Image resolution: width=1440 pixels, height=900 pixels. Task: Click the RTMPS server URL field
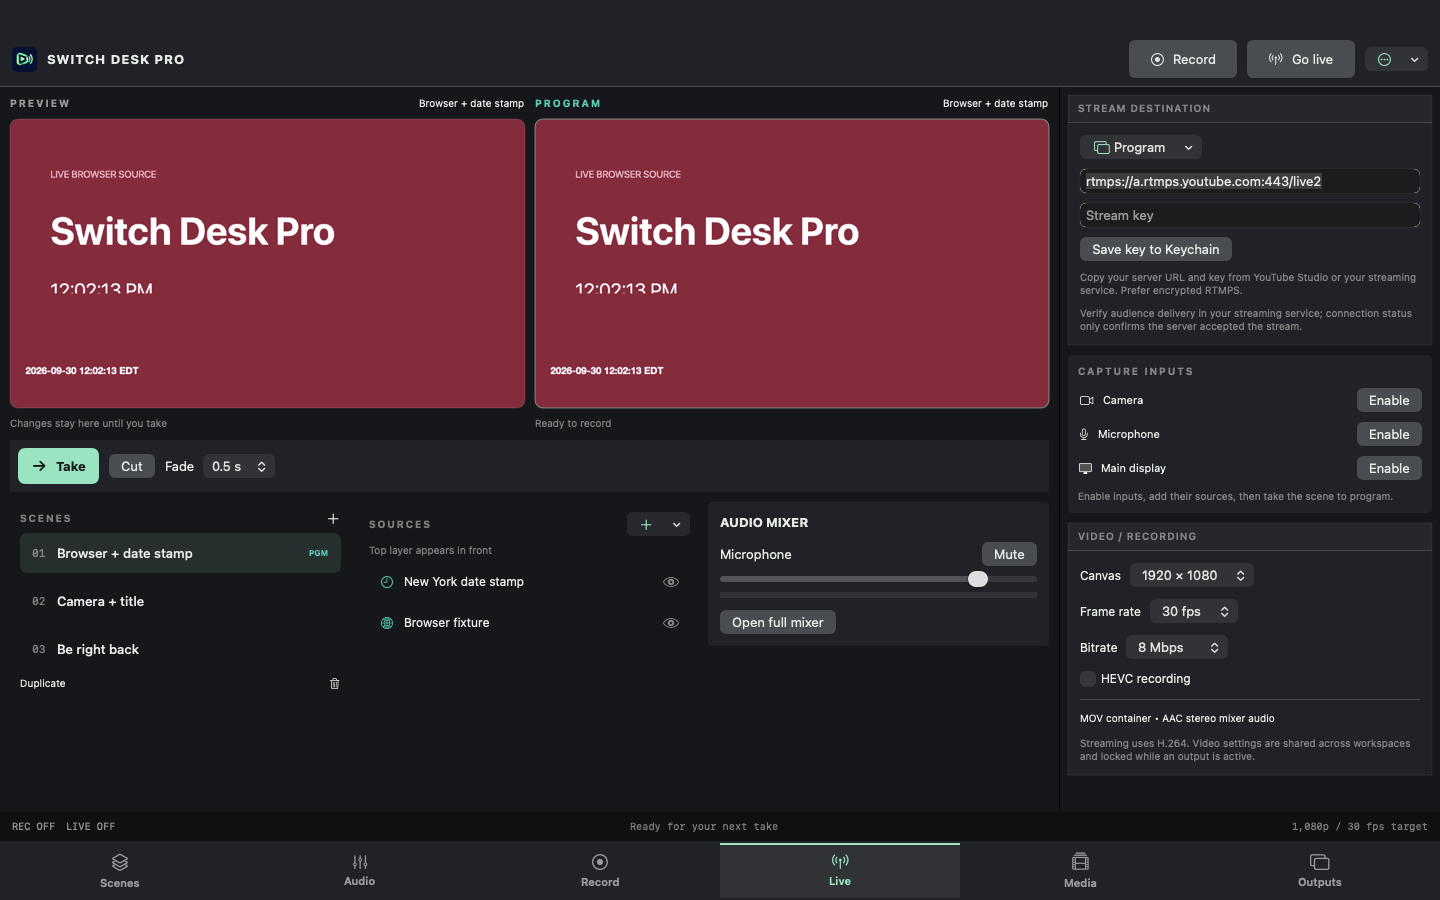[1250, 181]
